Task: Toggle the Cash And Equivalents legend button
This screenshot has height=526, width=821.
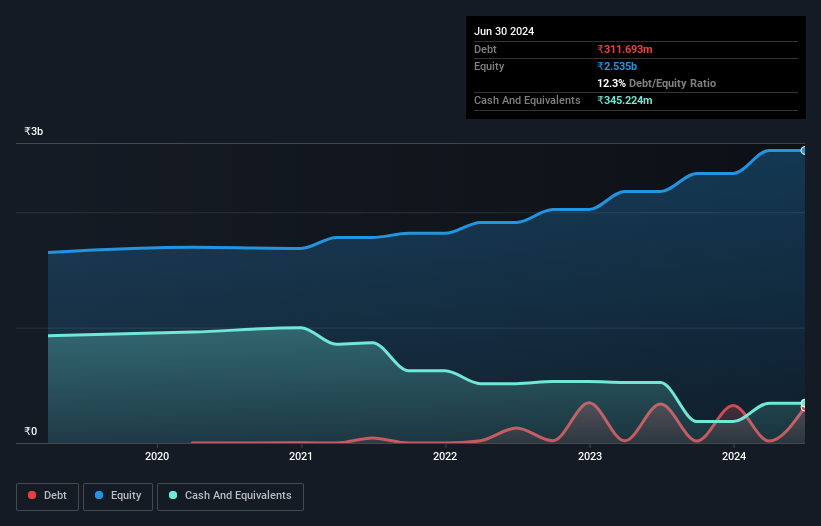Action: [x=230, y=496]
